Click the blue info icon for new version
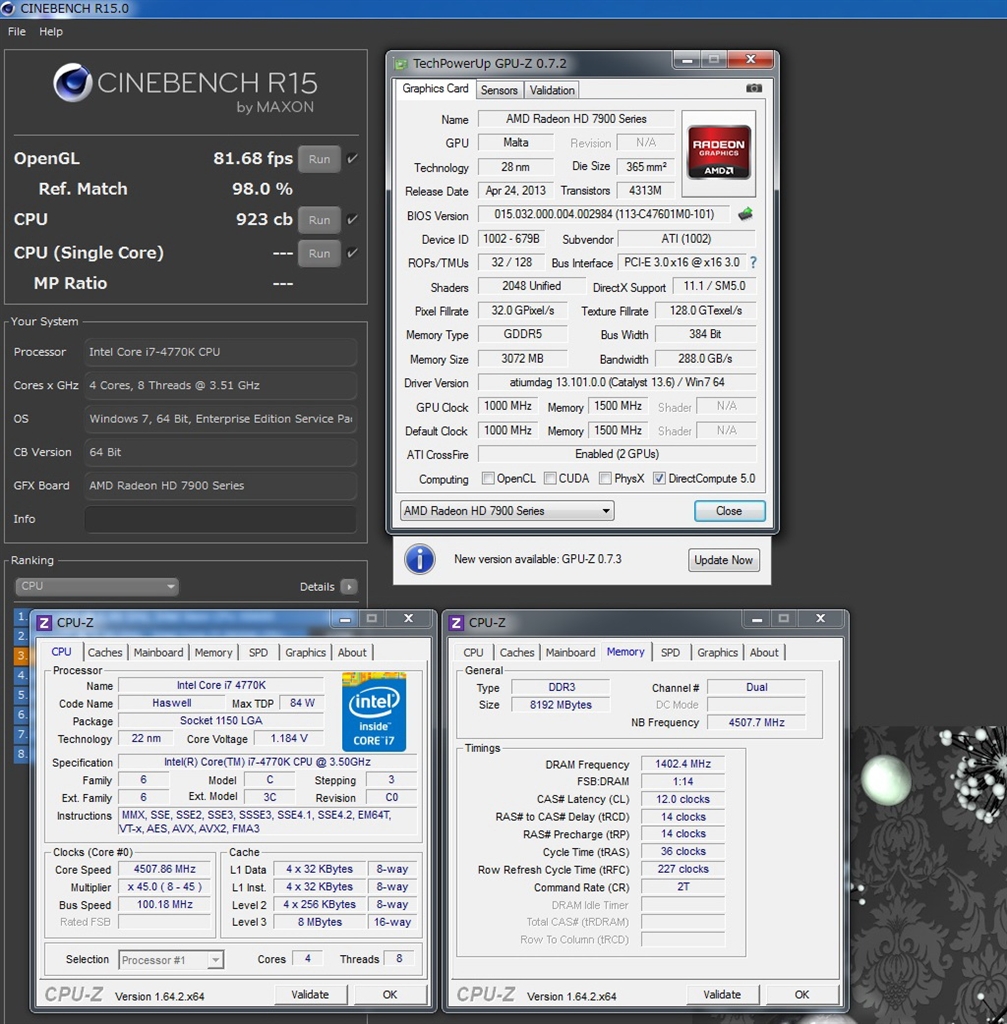Viewport: 1007px width, 1024px height. coord(420,559)
